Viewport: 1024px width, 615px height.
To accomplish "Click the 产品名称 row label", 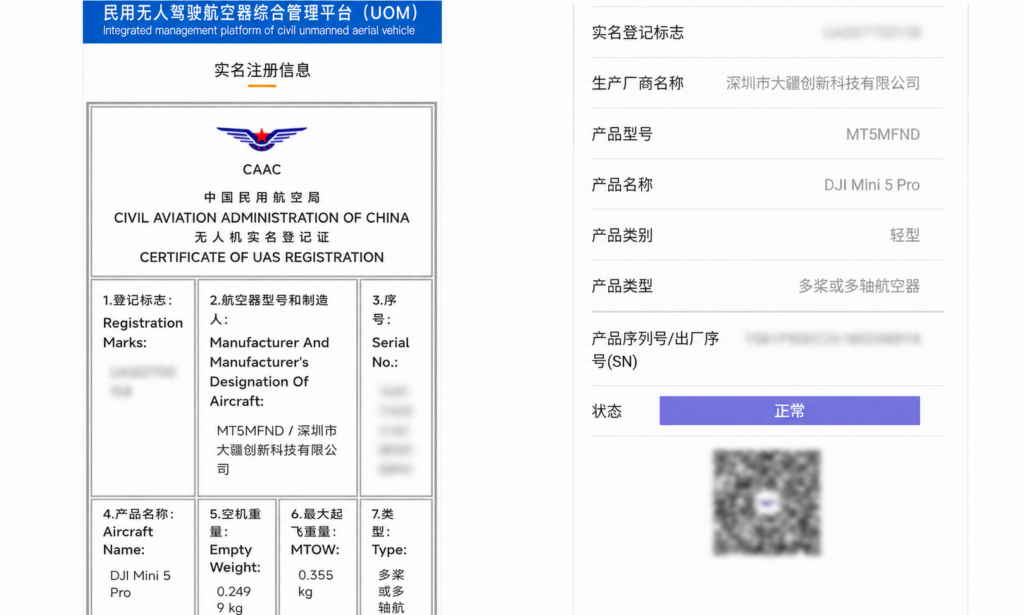I will [622, 185].
